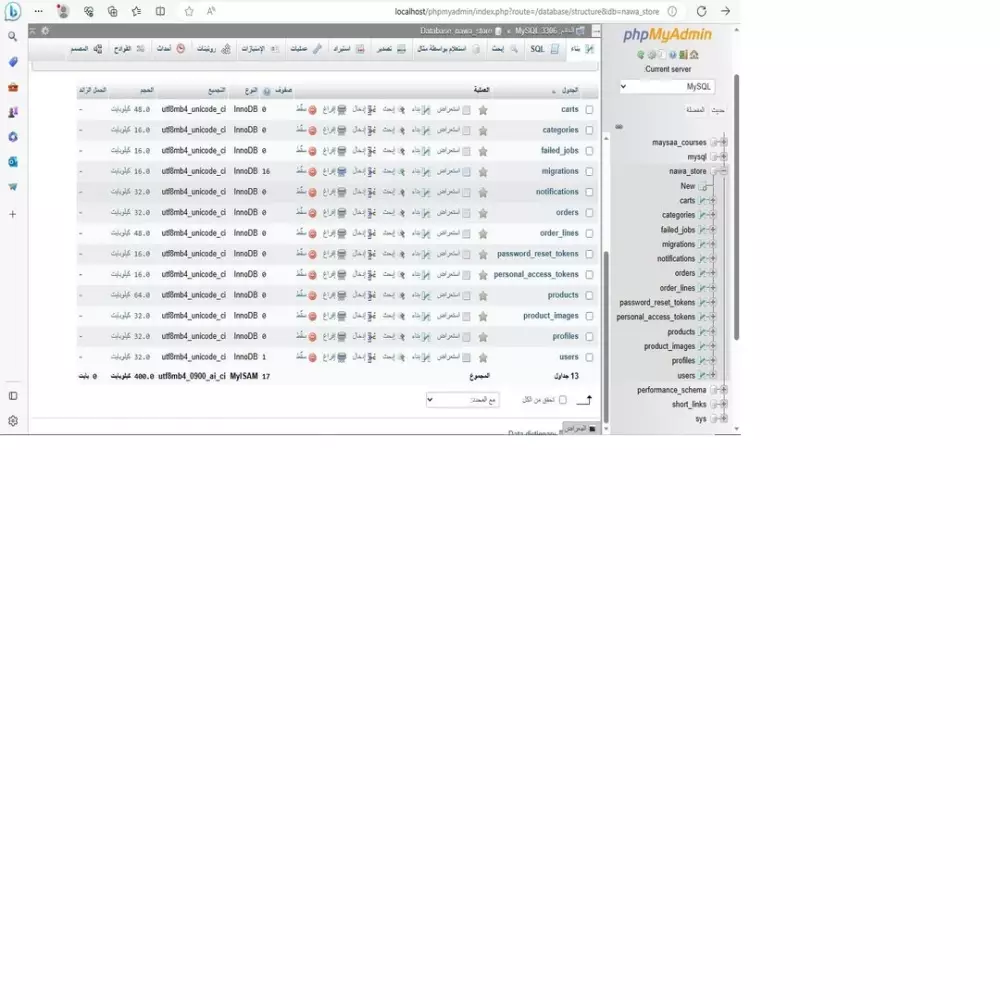Click the empty (truncate) icon in orders row
The width and height of the screenshot is (1000, 1000).
[342, 212]
